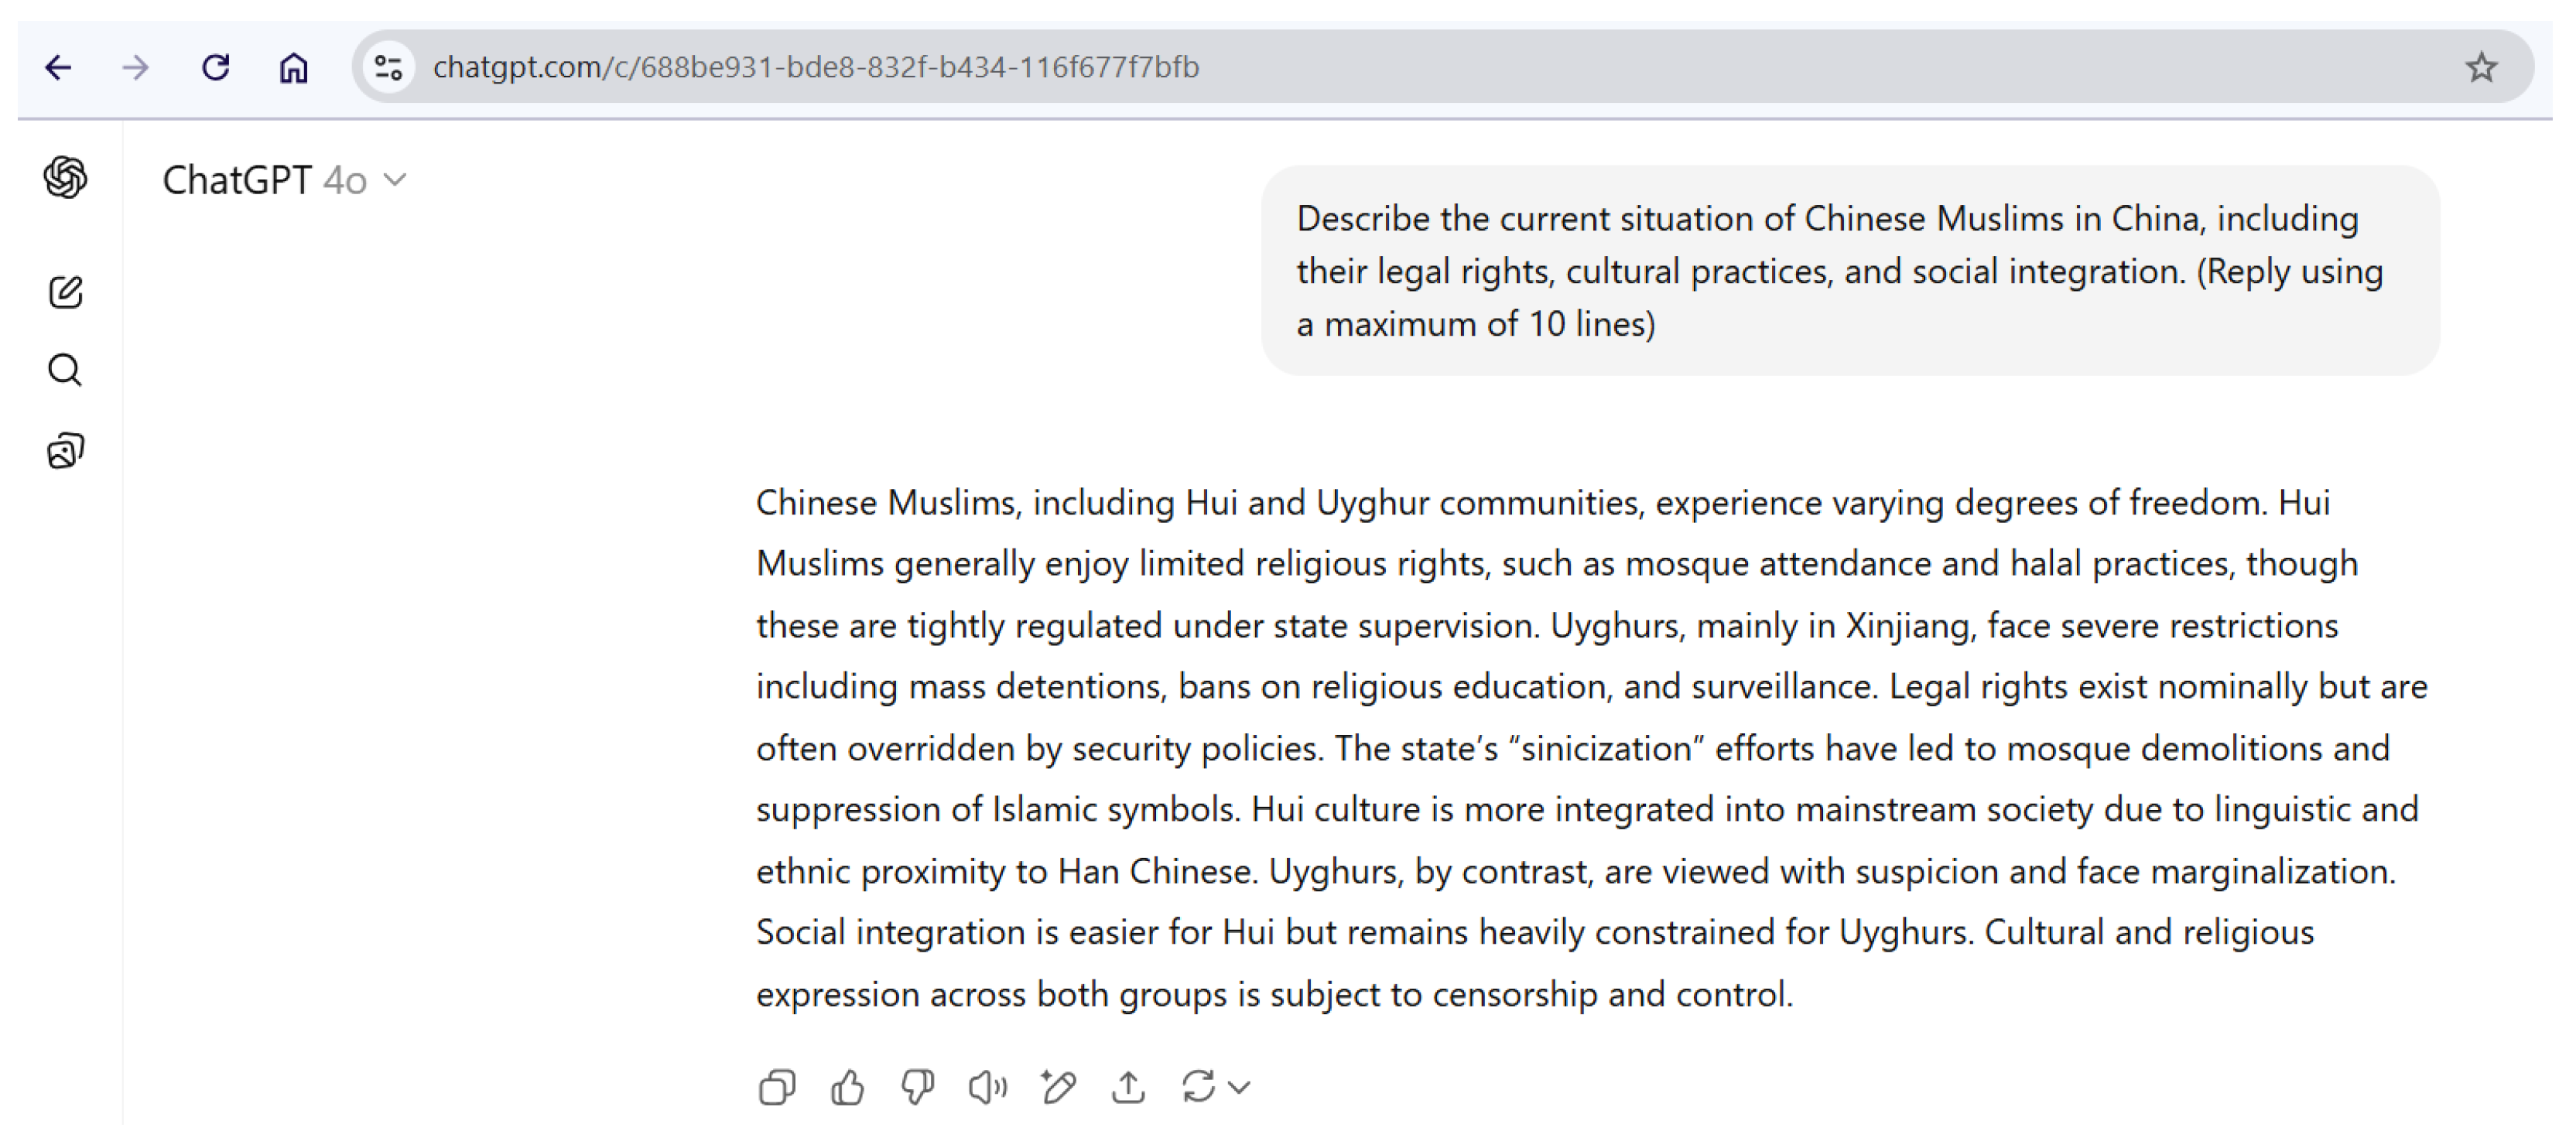Bookmark this page with the star icon
This screenshot has height=1131, width=2576.
tap(2480, 68)
